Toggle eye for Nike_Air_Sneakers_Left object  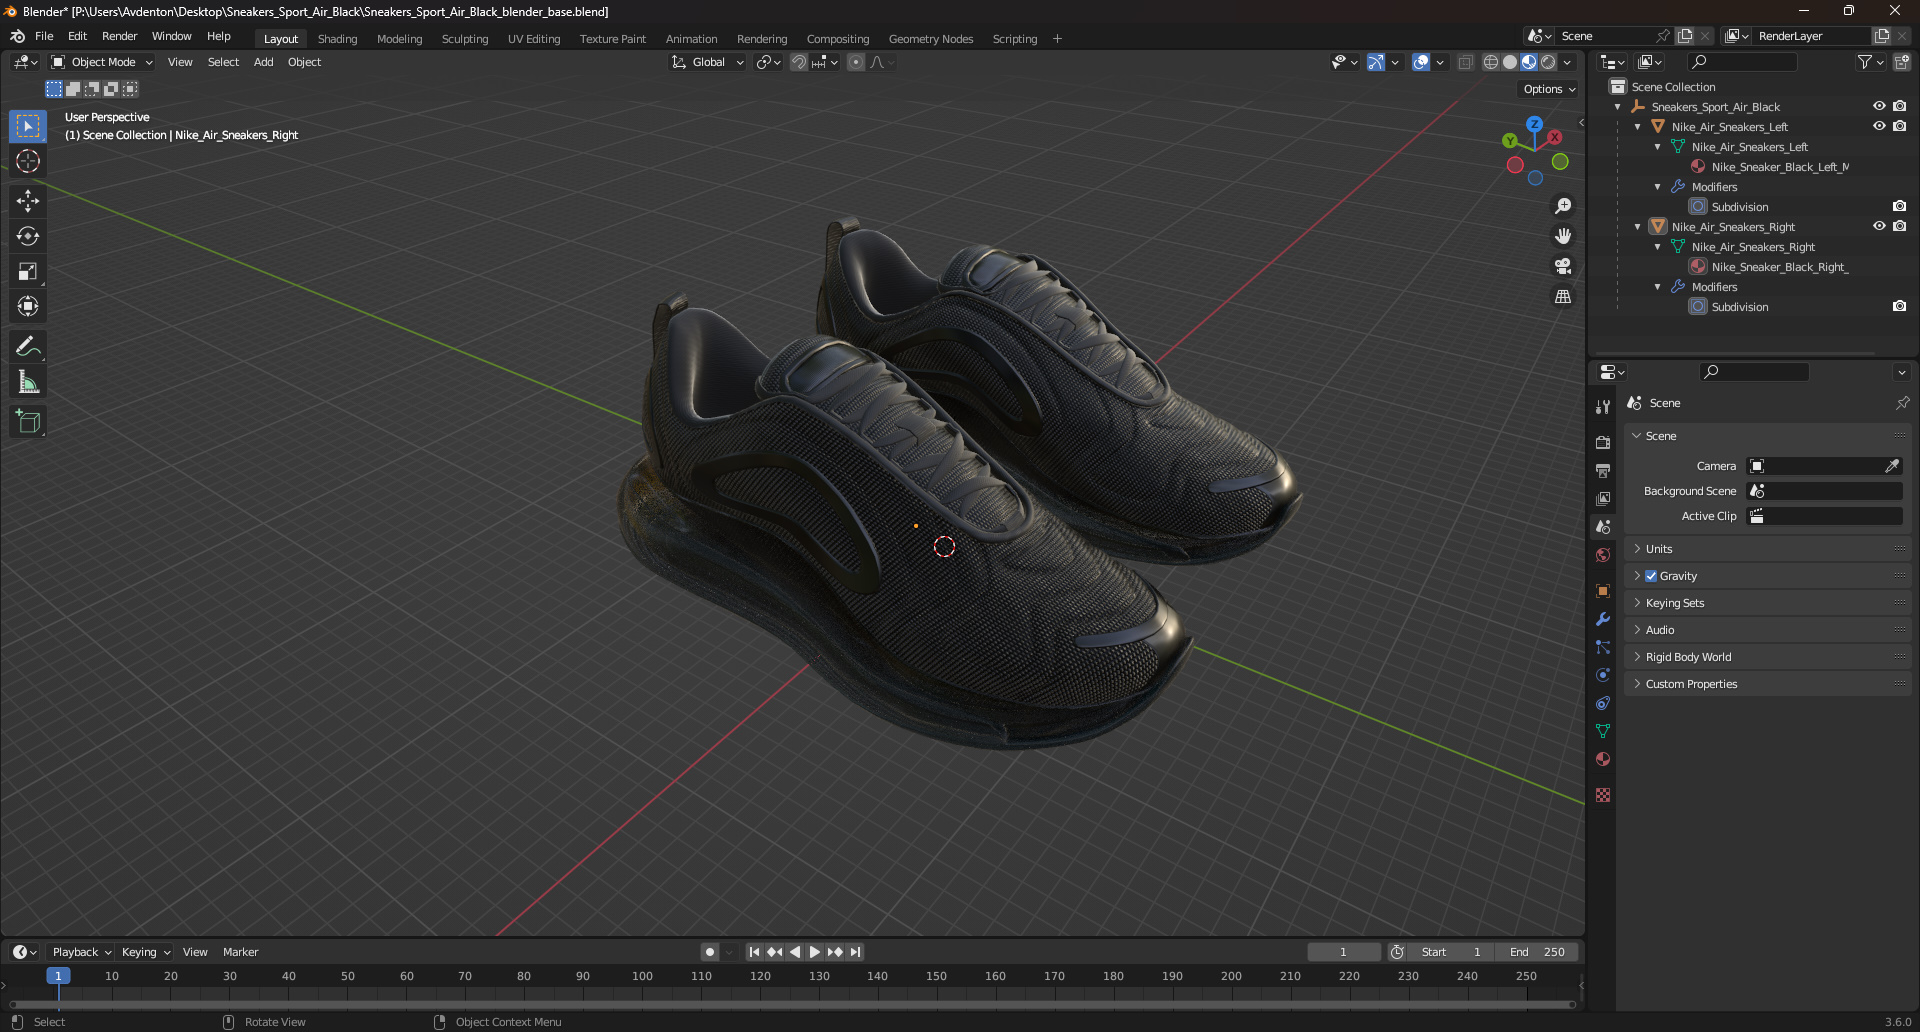(x=1879, y=126)
